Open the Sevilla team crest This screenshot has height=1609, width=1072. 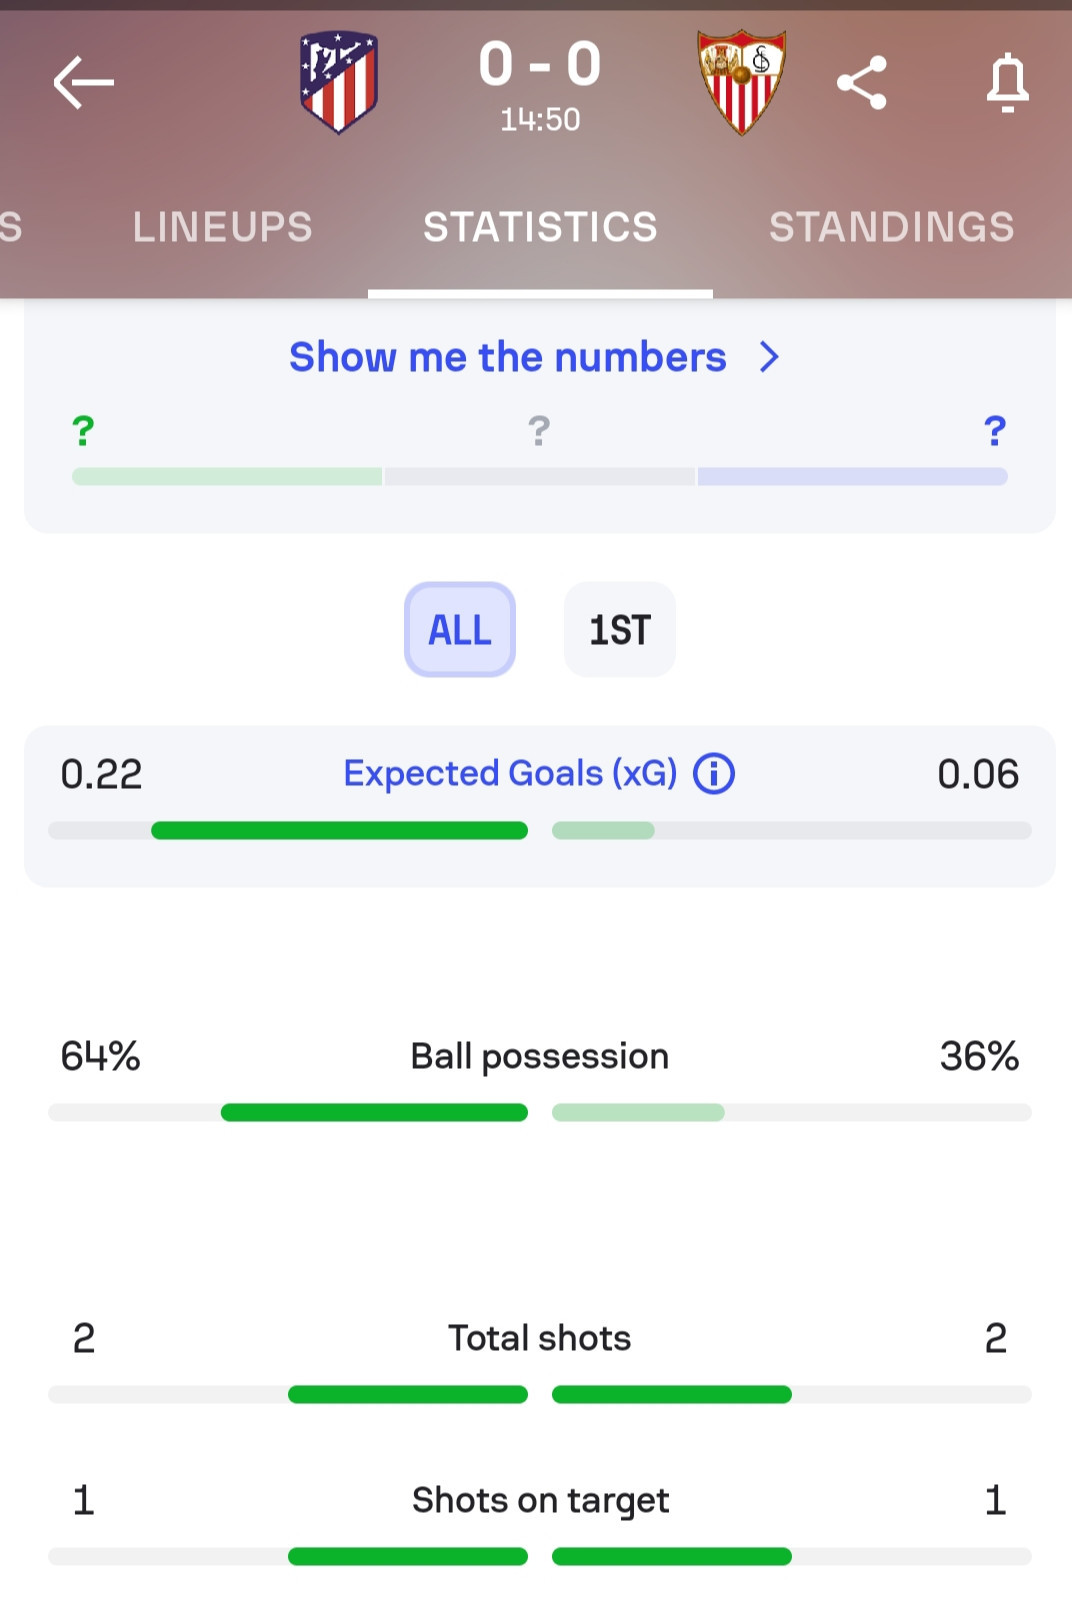point(741,82)
